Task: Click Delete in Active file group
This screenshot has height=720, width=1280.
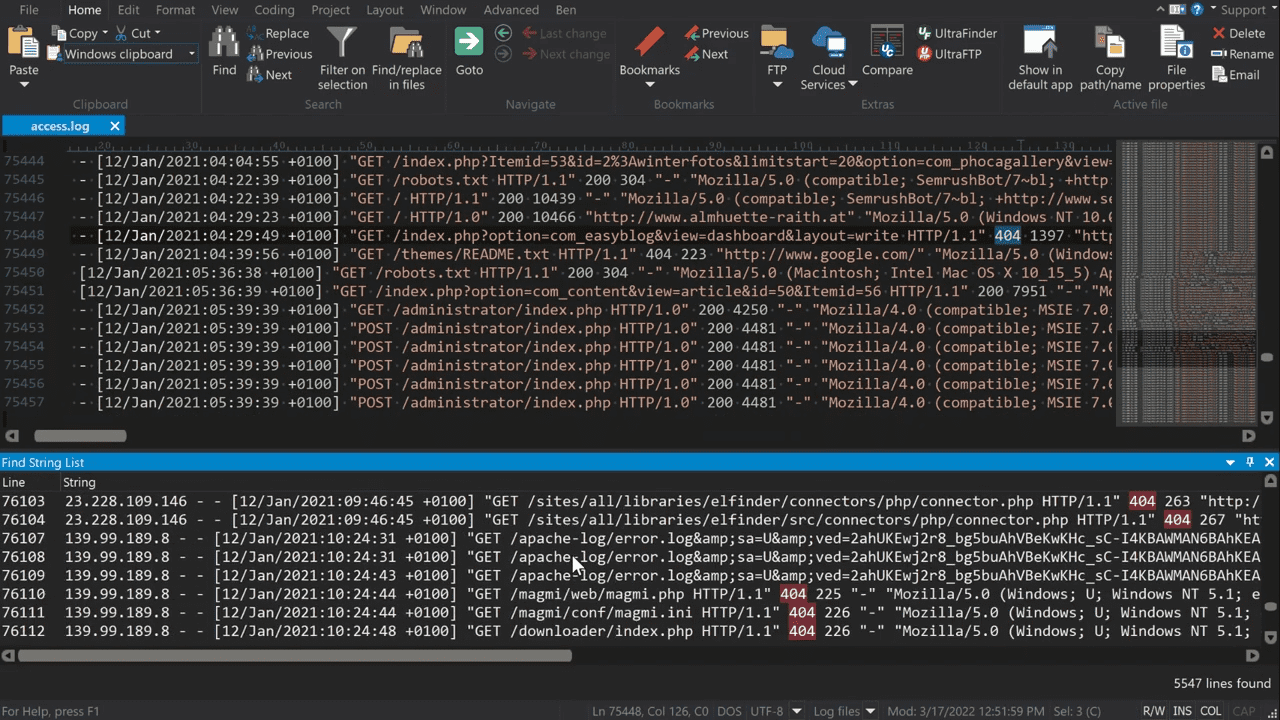Action: [1238, 33]
